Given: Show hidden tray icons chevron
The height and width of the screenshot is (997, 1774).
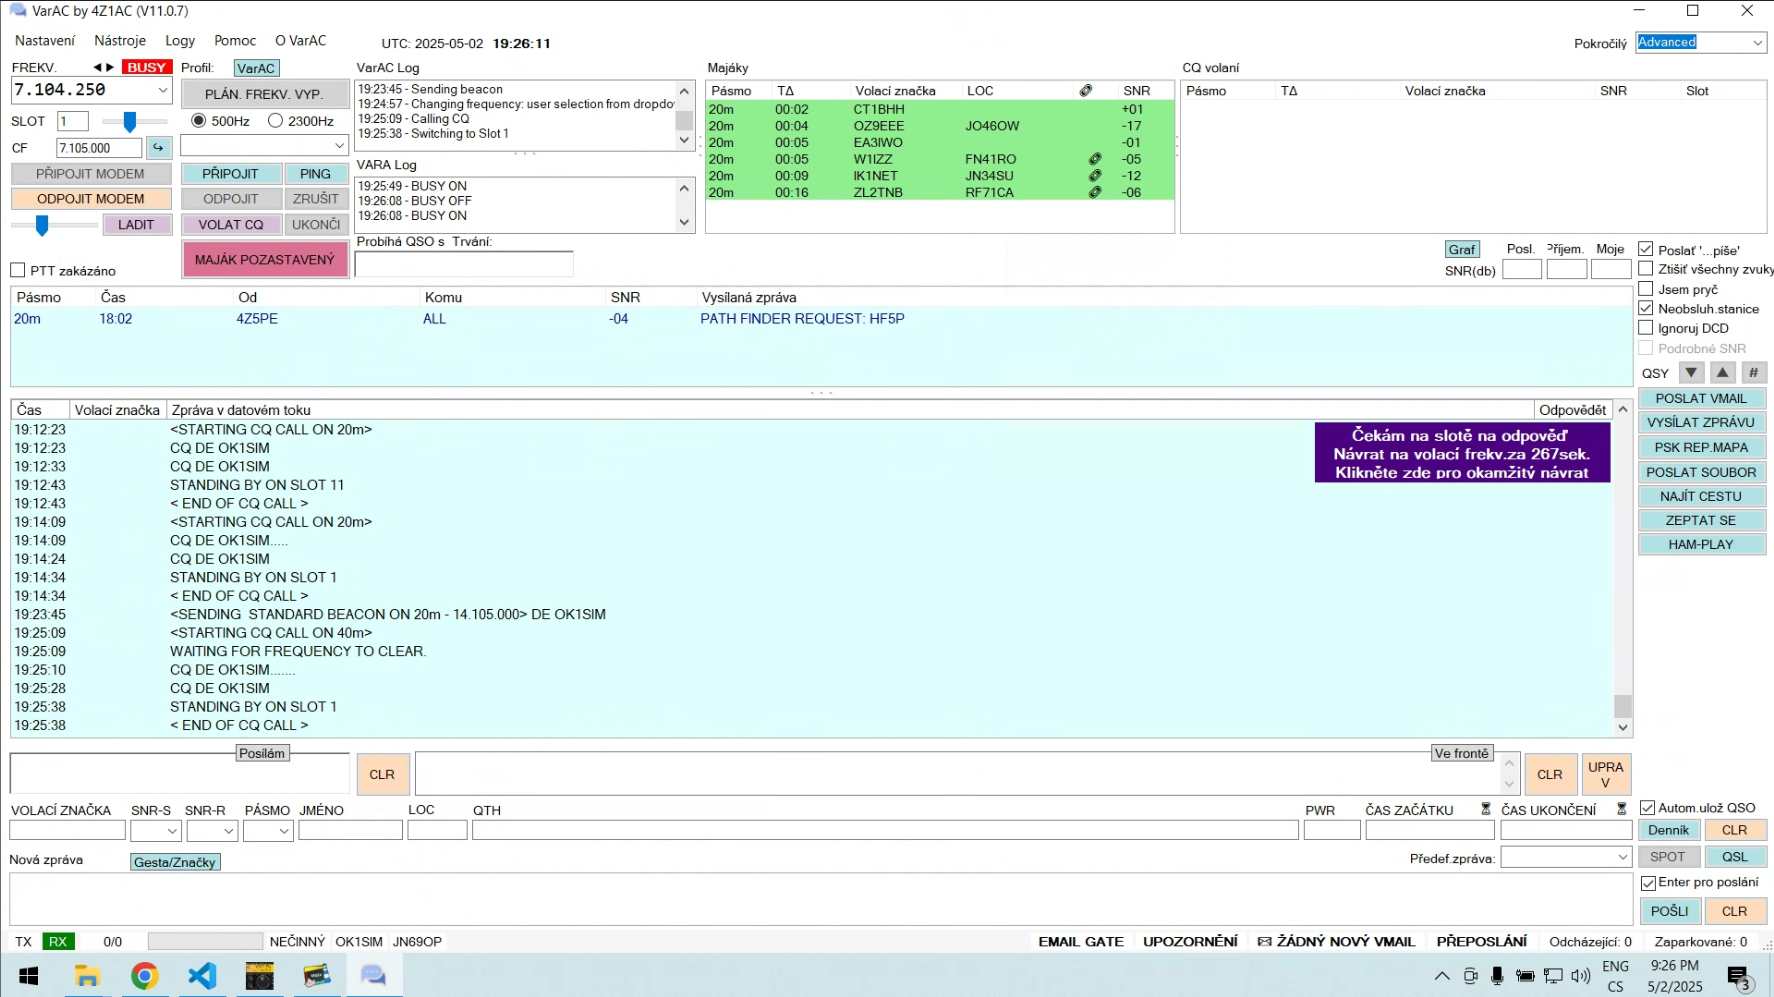Looking at the screenshot, I should coord(1441,976).
